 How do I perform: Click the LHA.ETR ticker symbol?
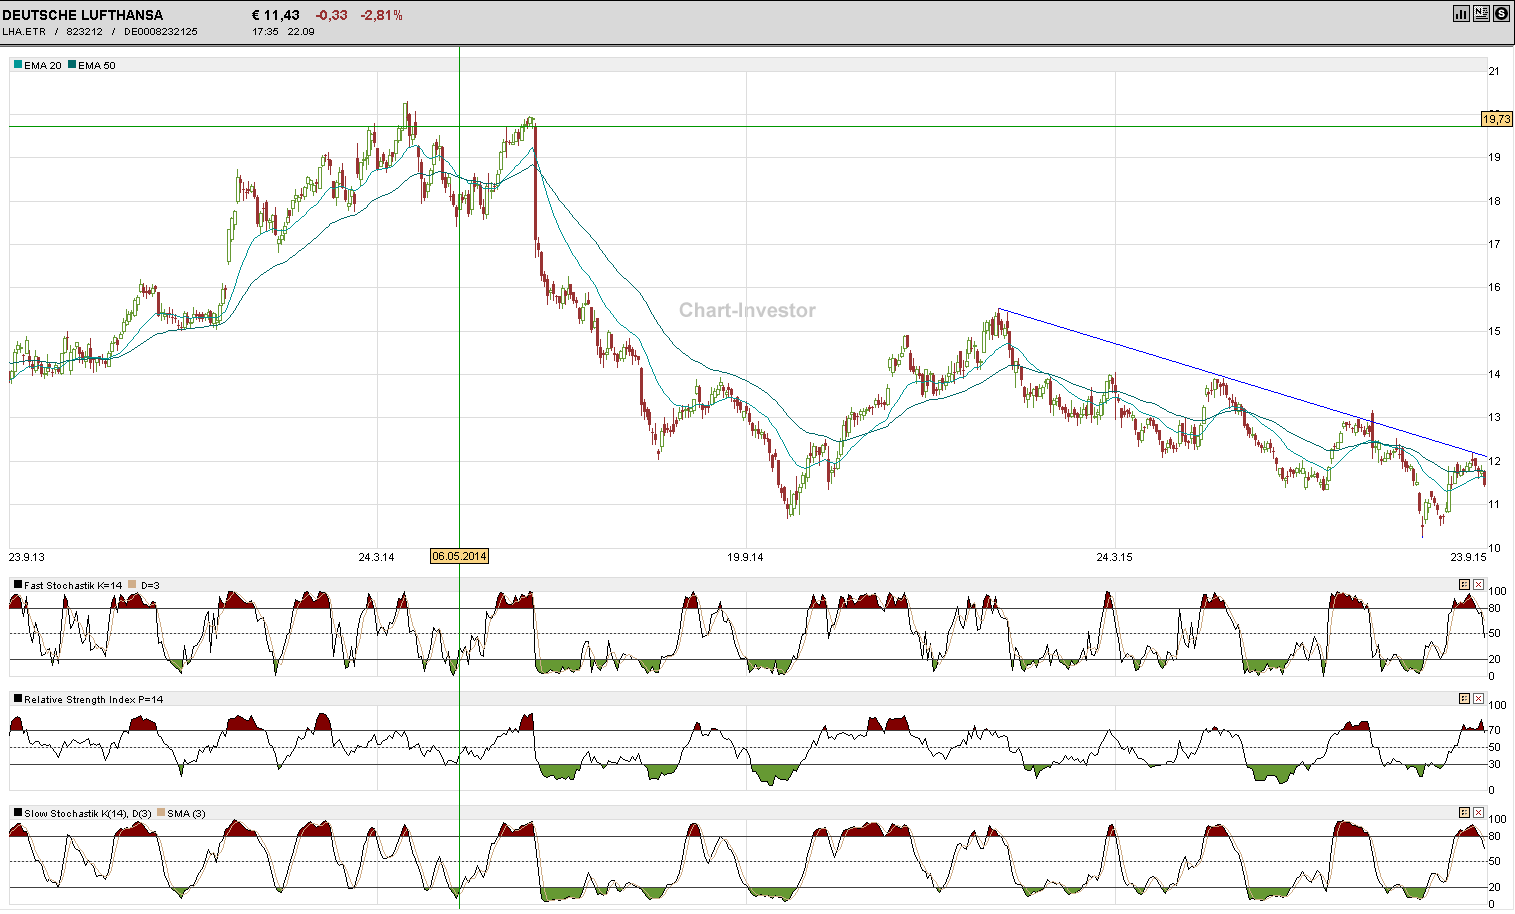24,32
